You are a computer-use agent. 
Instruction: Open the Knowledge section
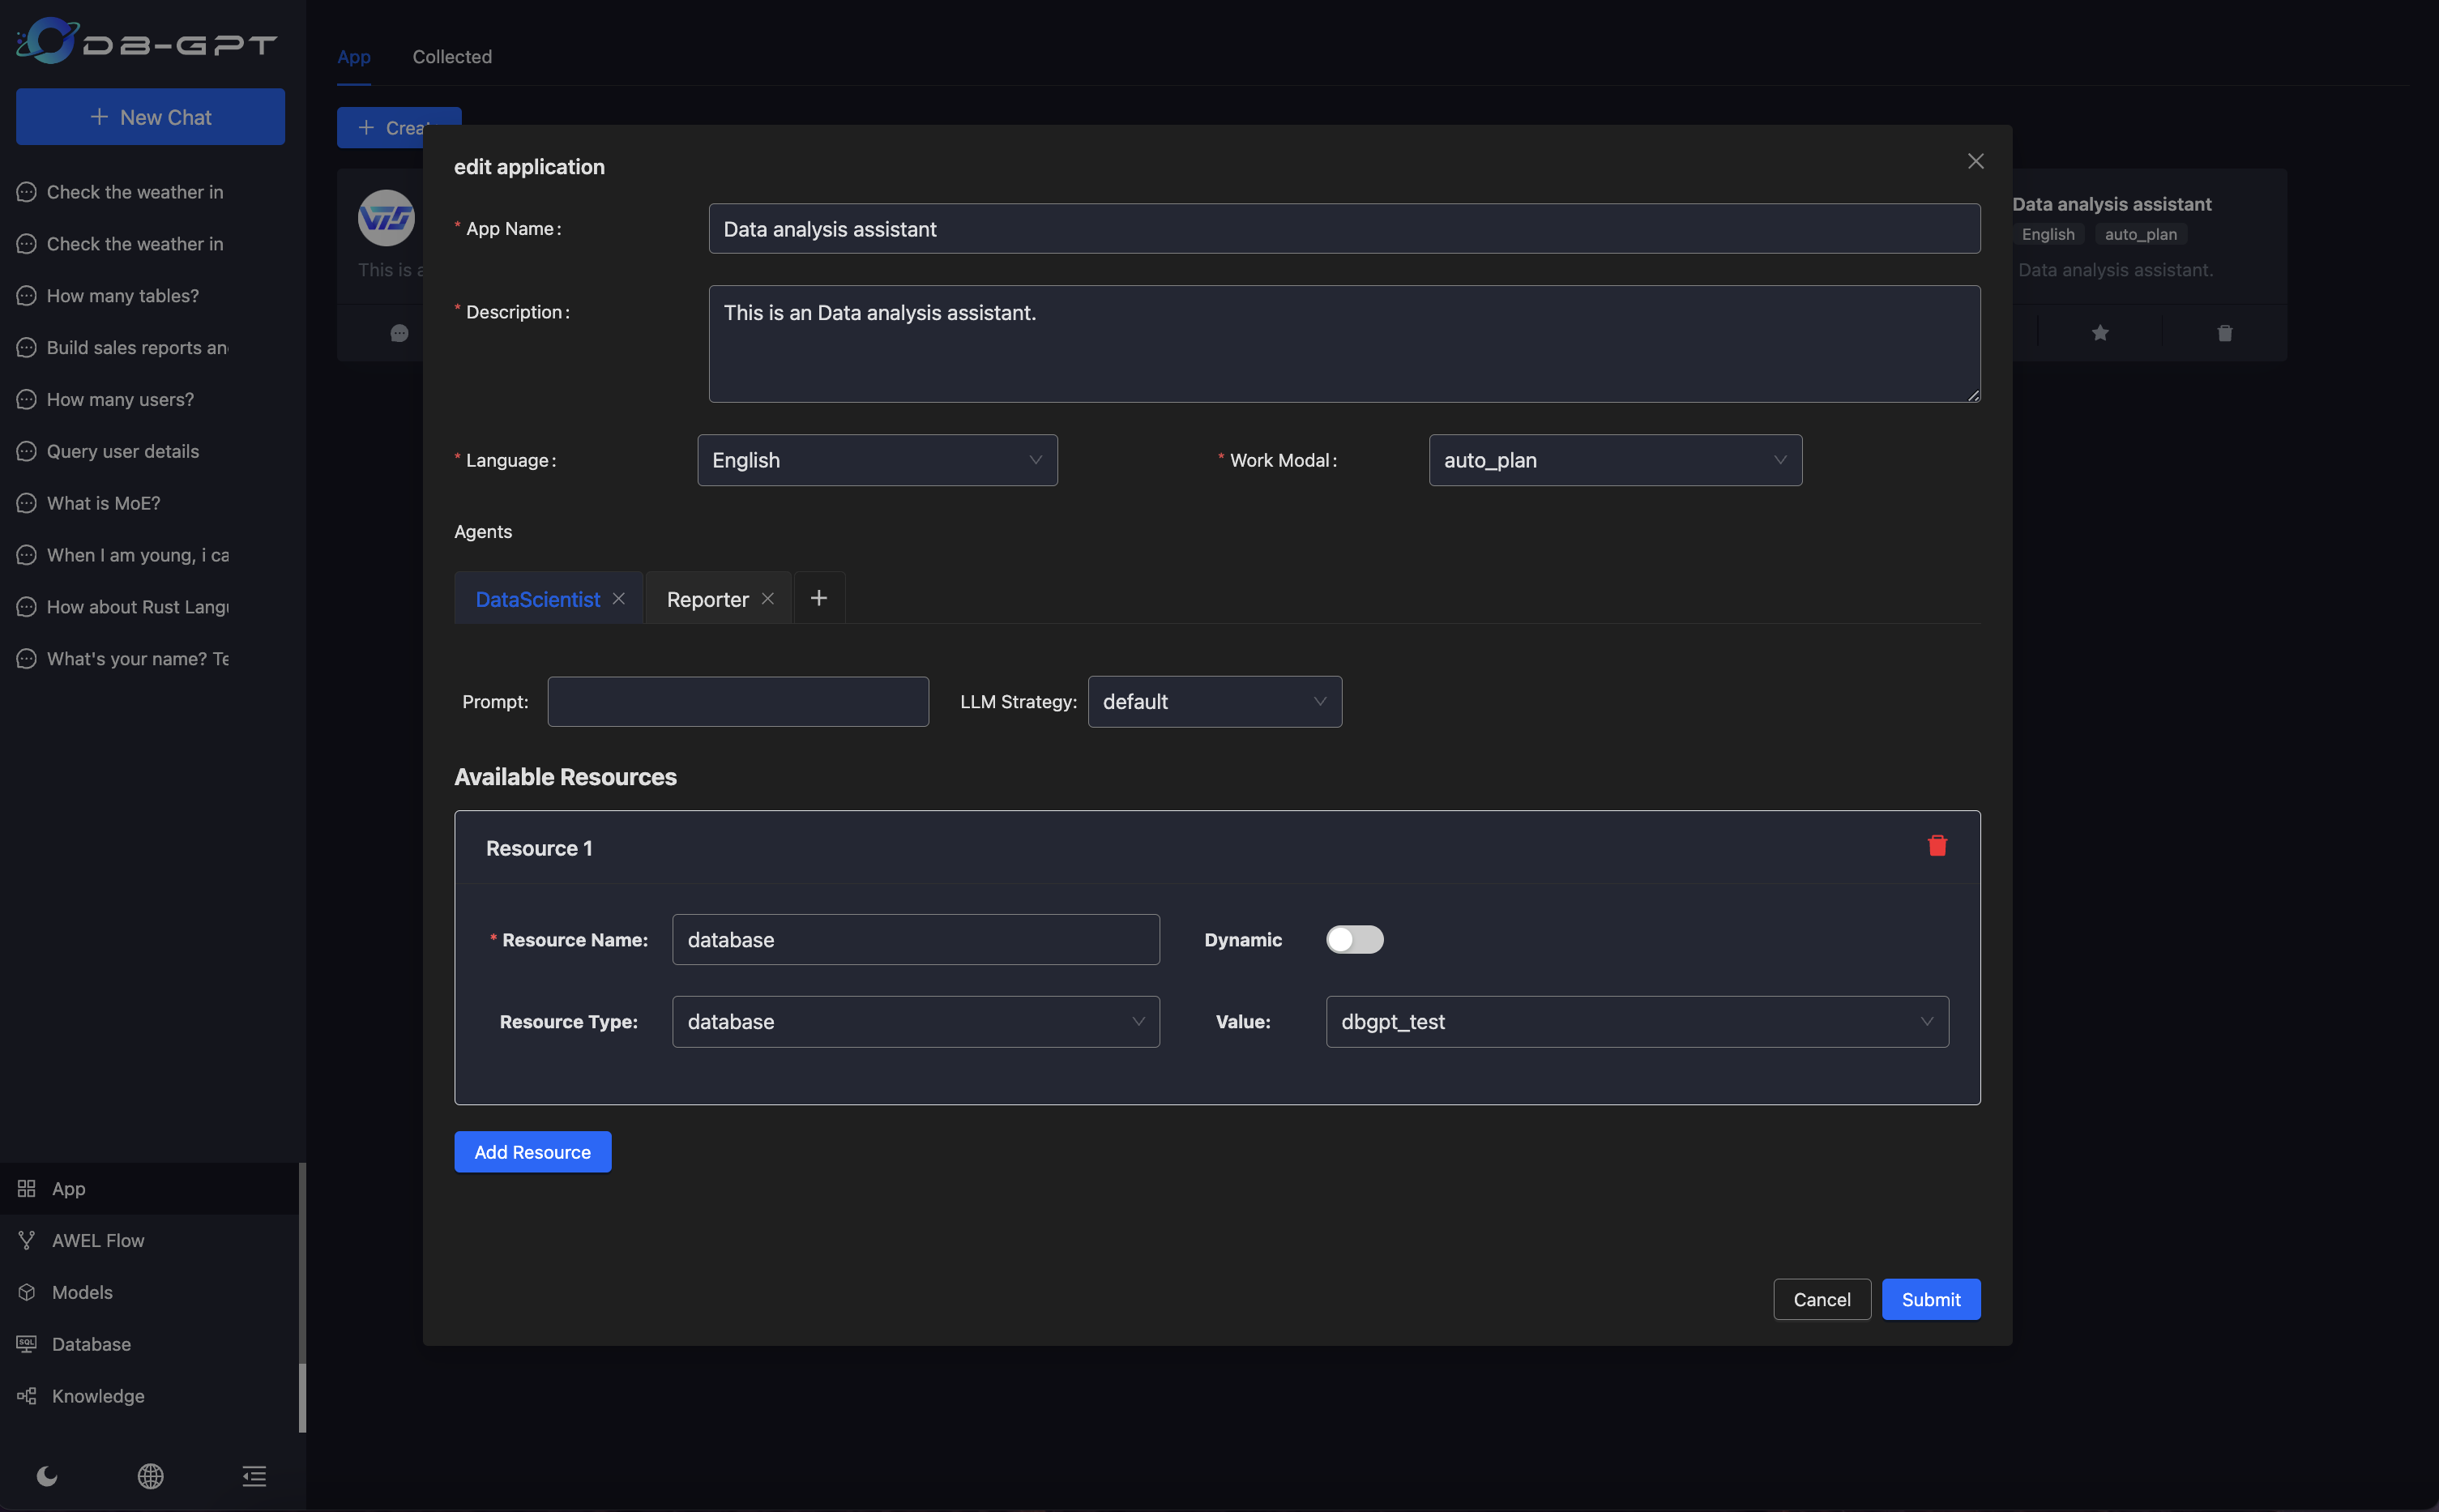[97, 1396]
